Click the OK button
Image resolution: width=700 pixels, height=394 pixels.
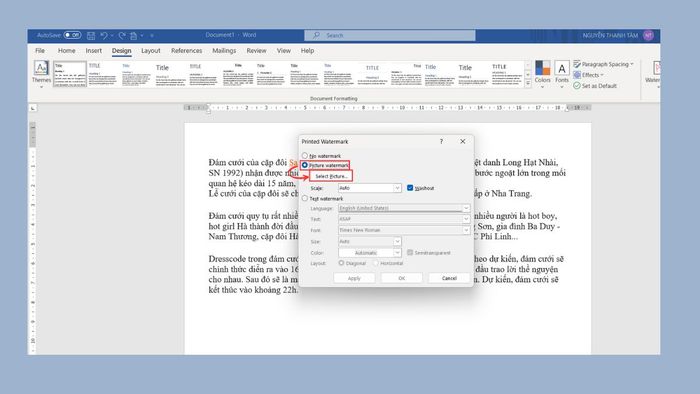tap(401, 278)
